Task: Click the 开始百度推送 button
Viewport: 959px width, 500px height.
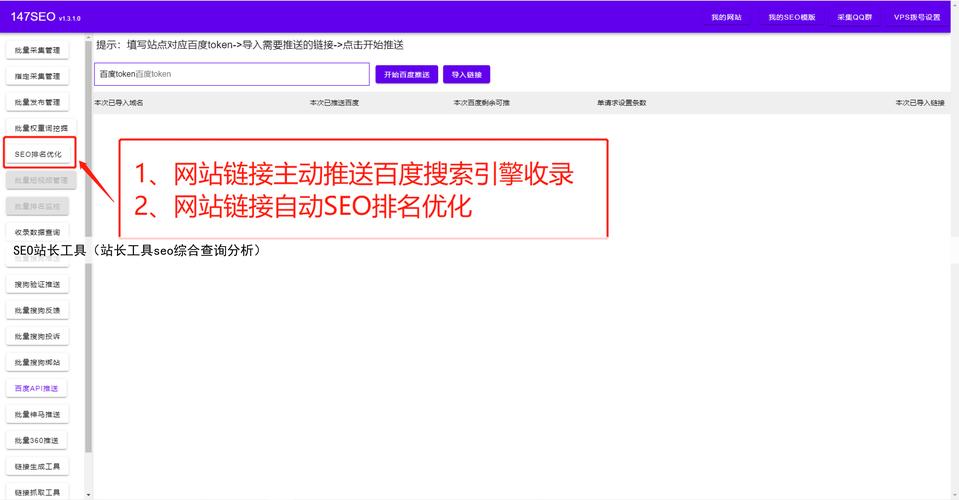Action: coord(407,75)
